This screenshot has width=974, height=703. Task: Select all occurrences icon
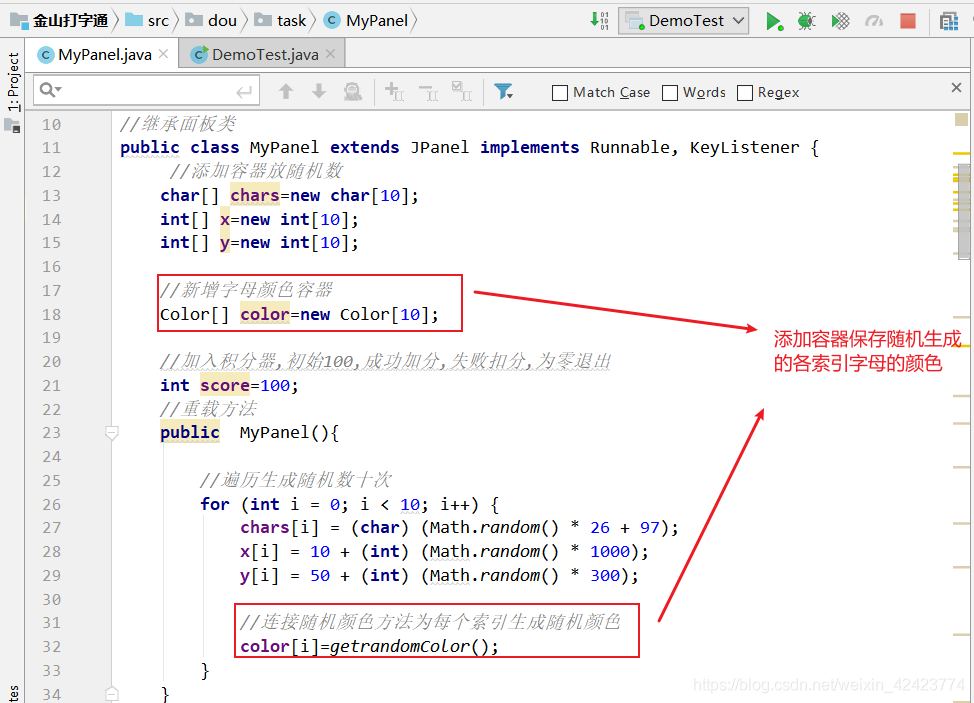click(x=462, y=91)
